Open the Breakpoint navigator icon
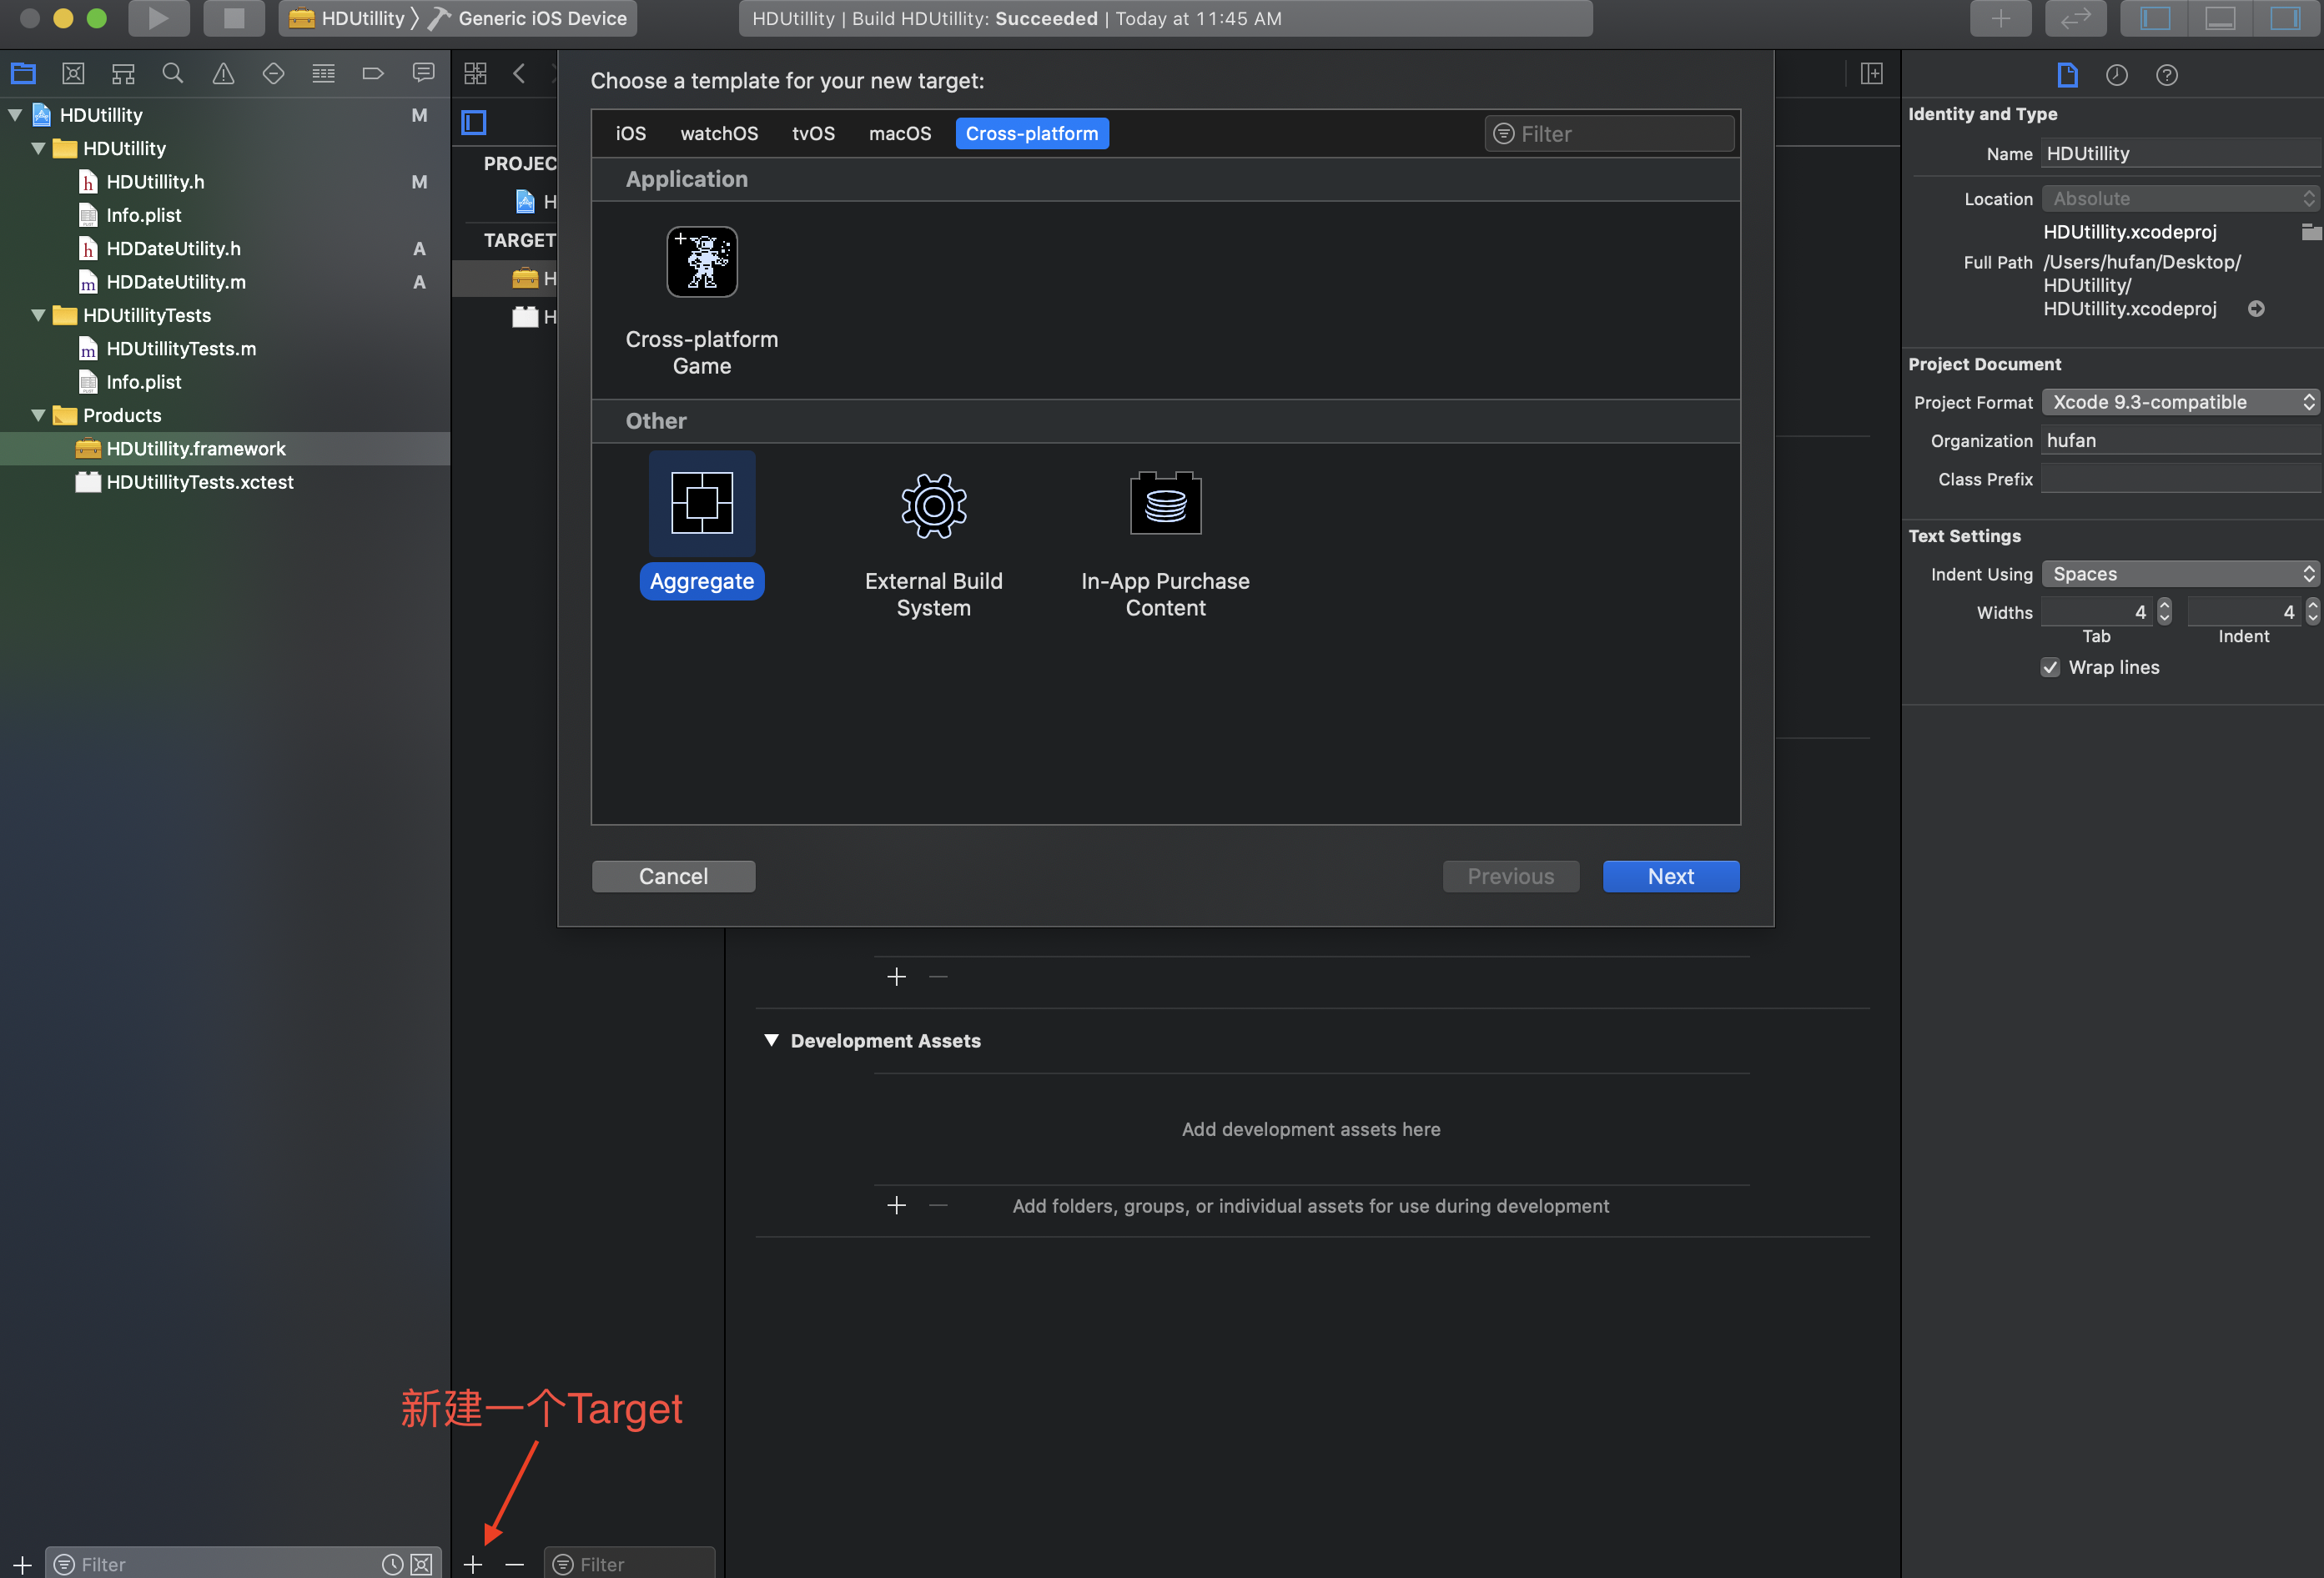2324x1578 pixels. click(x=373, y=73)
